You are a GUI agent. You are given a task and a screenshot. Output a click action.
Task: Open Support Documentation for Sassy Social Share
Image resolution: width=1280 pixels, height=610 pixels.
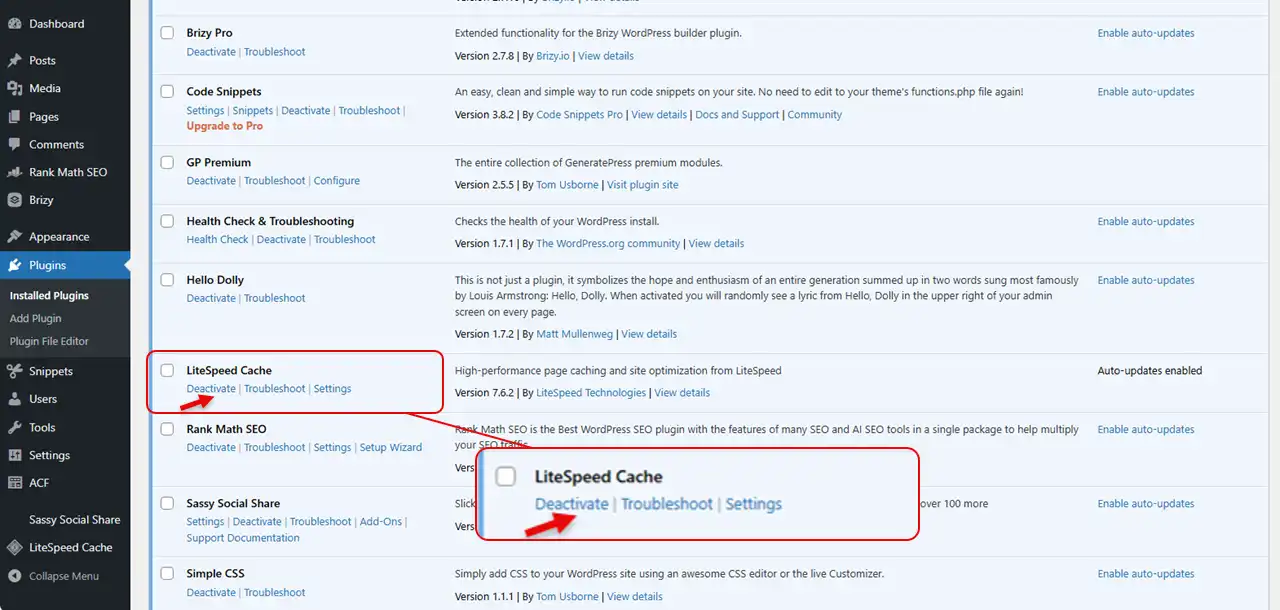pyautogui.click(x=243, y=538)
